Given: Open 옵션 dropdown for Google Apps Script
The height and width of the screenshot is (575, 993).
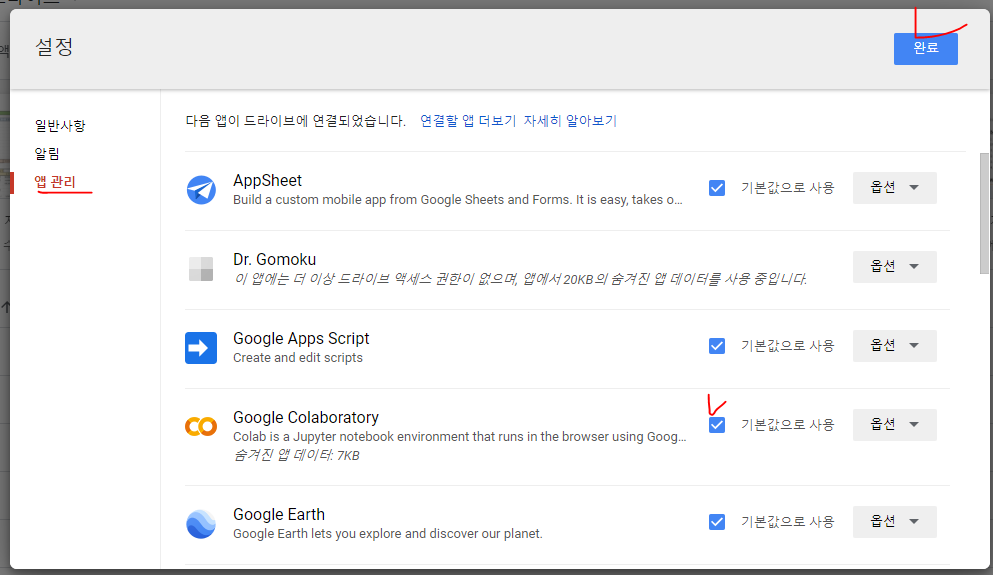Looking at the screenshot, I should [894, 346].
